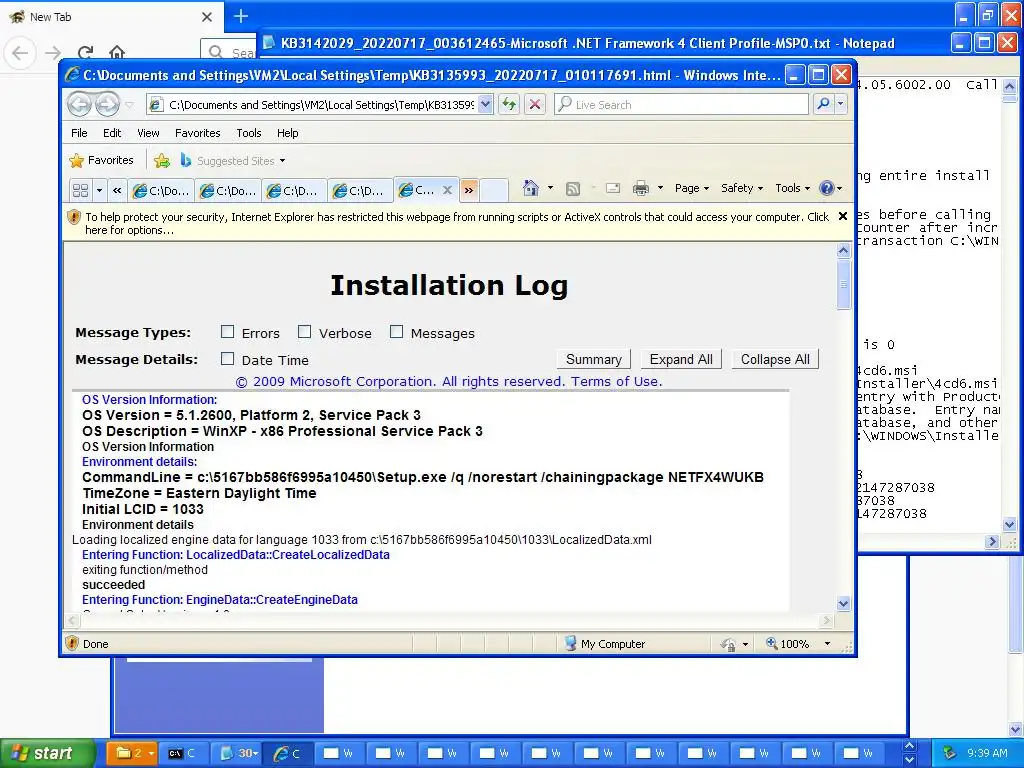Add to Favorites Bar icon
This screenshot has height=768, width=1024.
[162, 161]
